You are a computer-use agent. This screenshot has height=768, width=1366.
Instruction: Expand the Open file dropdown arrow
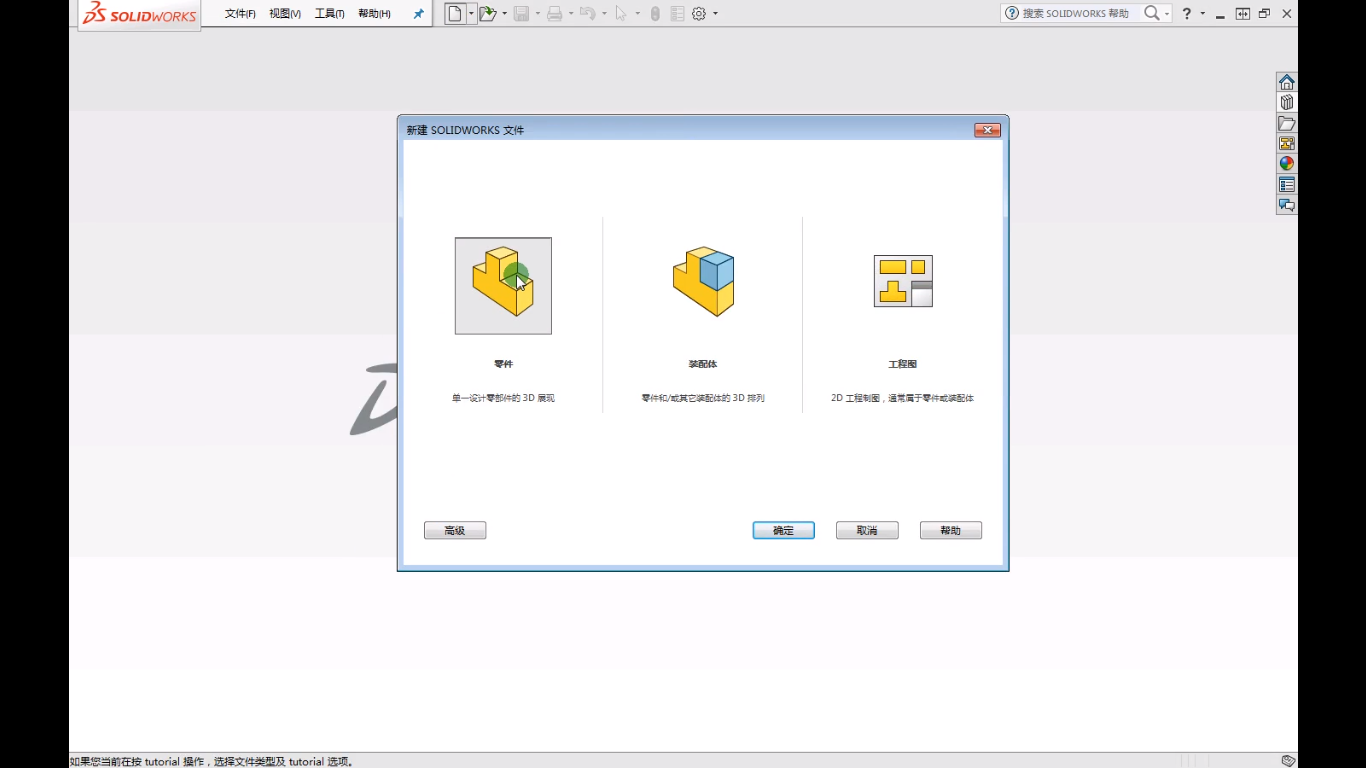tap(504, 14)
